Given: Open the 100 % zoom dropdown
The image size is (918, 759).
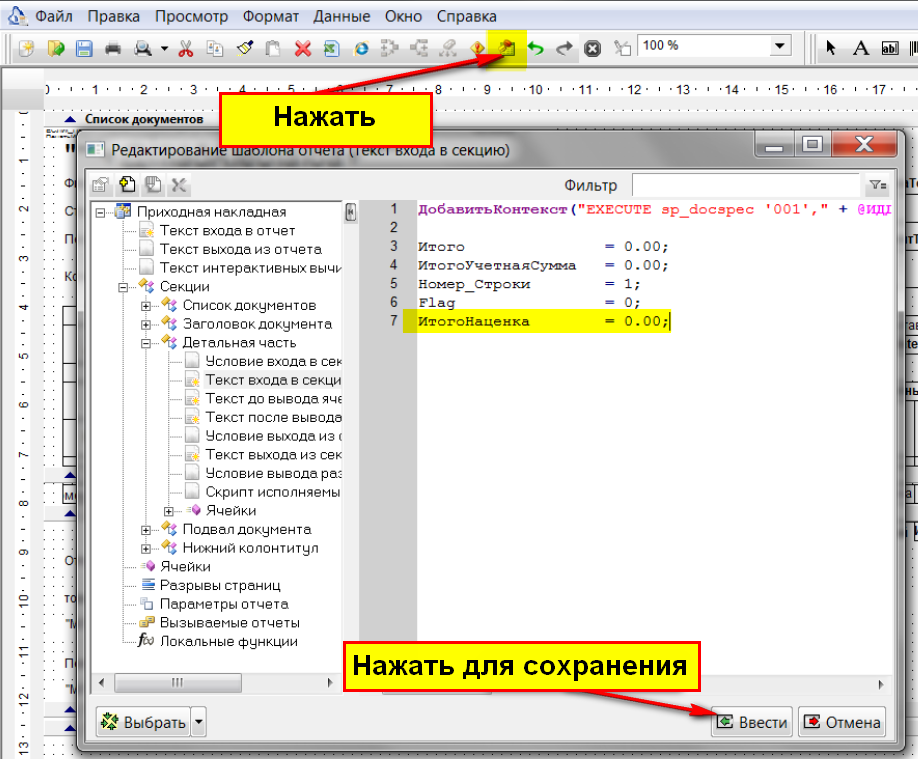Looking at the screenshot, I should pos(779,46).
